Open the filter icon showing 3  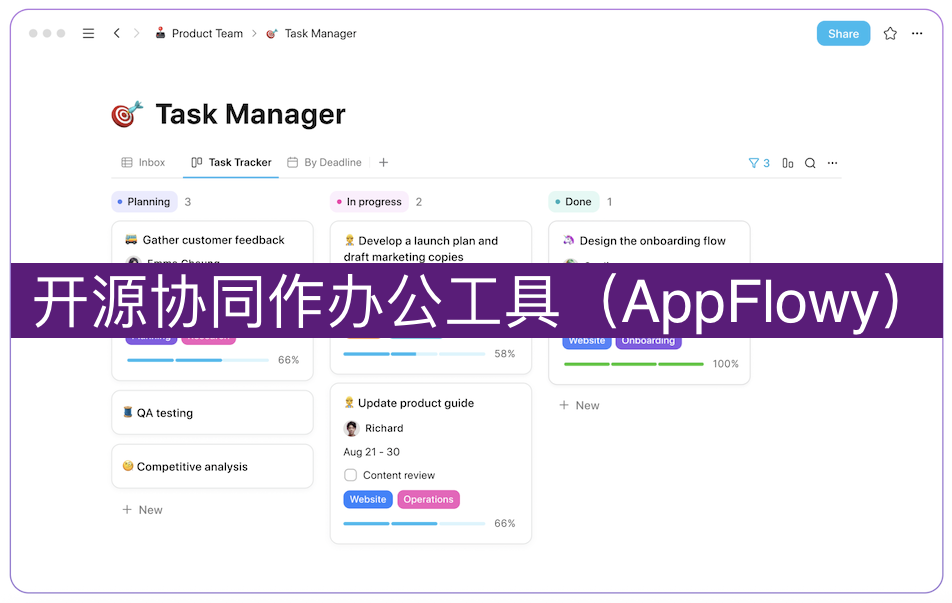[x=759, y=163]
